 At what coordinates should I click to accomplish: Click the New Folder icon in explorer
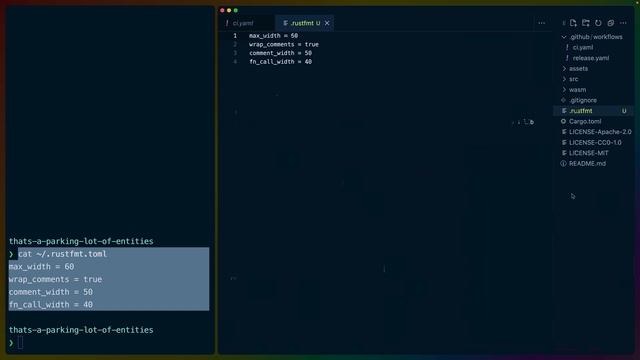586,23
